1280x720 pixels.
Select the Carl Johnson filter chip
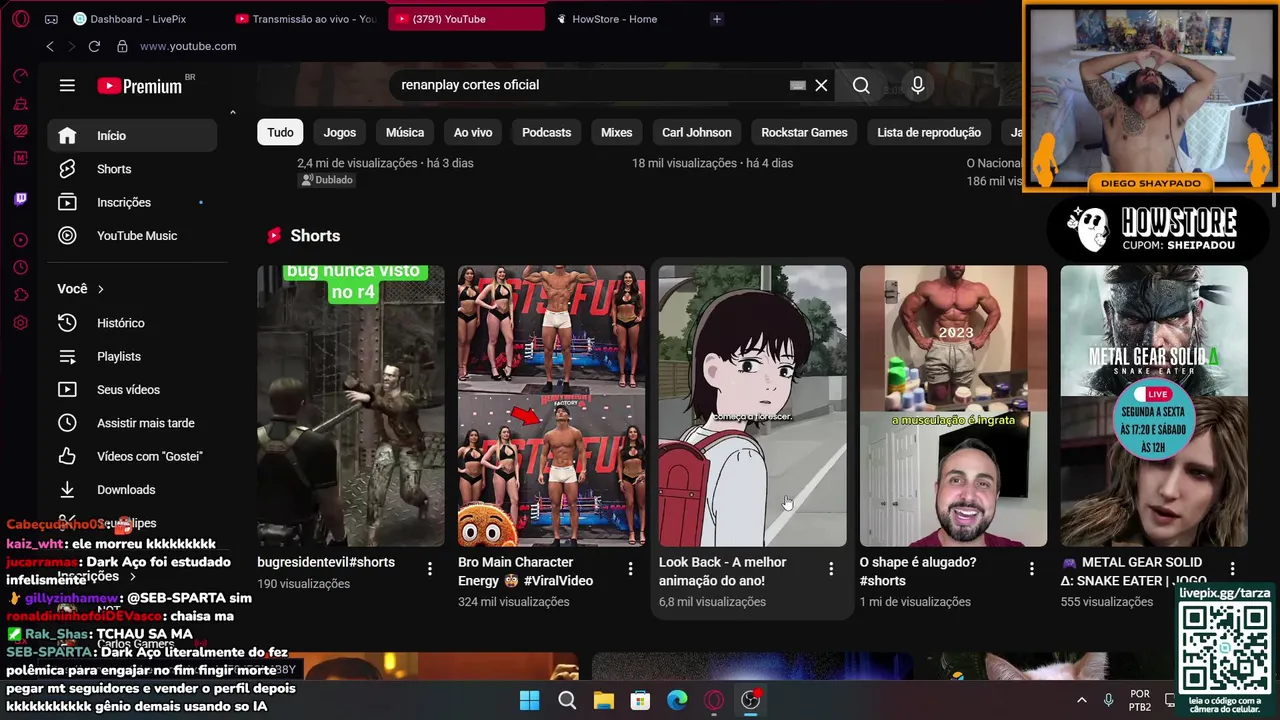coord(696,132)
